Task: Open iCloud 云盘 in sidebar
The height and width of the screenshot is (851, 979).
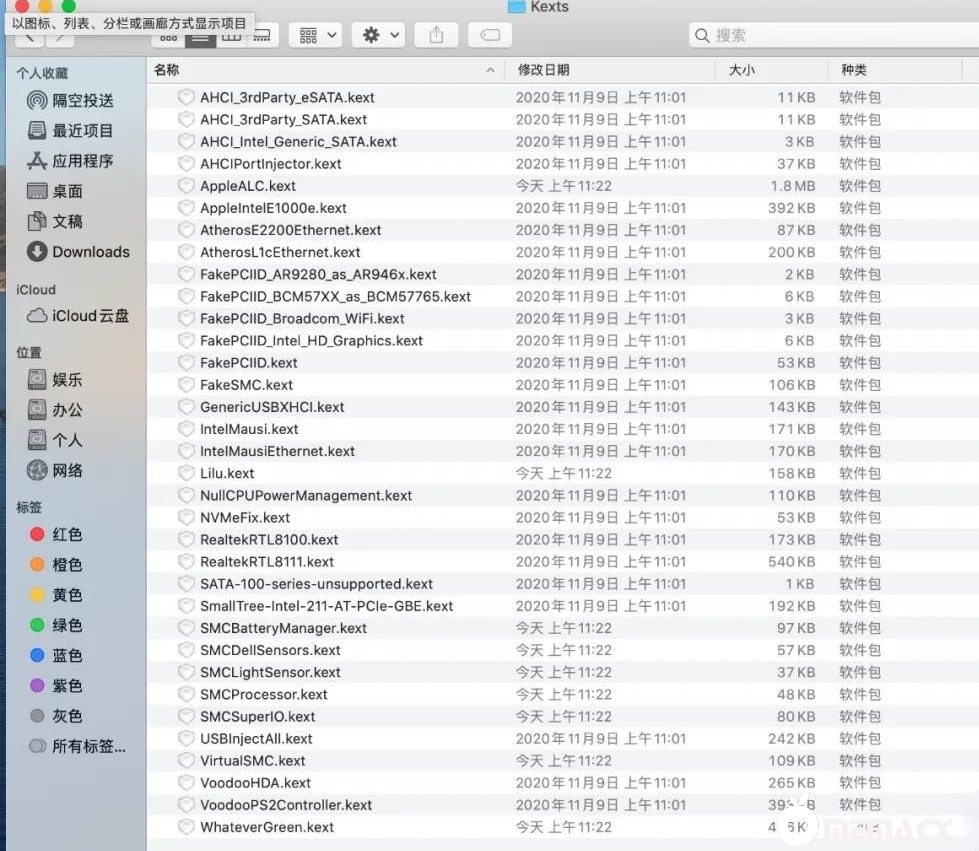Action: pos(90,316)
